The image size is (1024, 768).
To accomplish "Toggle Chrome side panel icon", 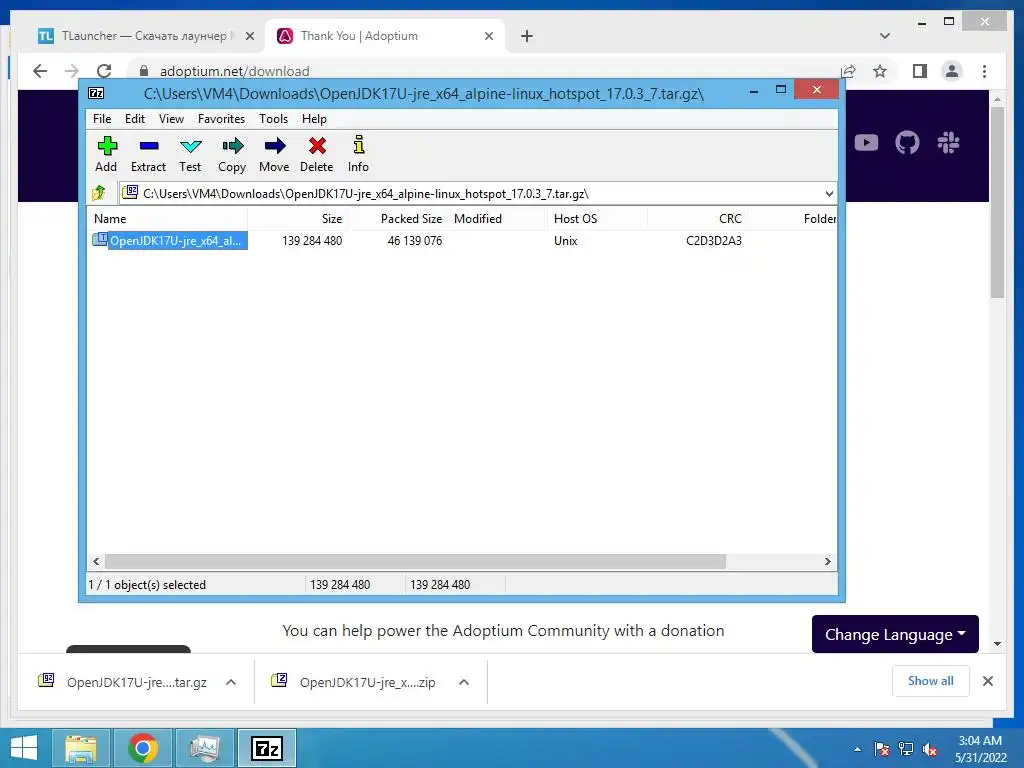I will click(920, 71).
